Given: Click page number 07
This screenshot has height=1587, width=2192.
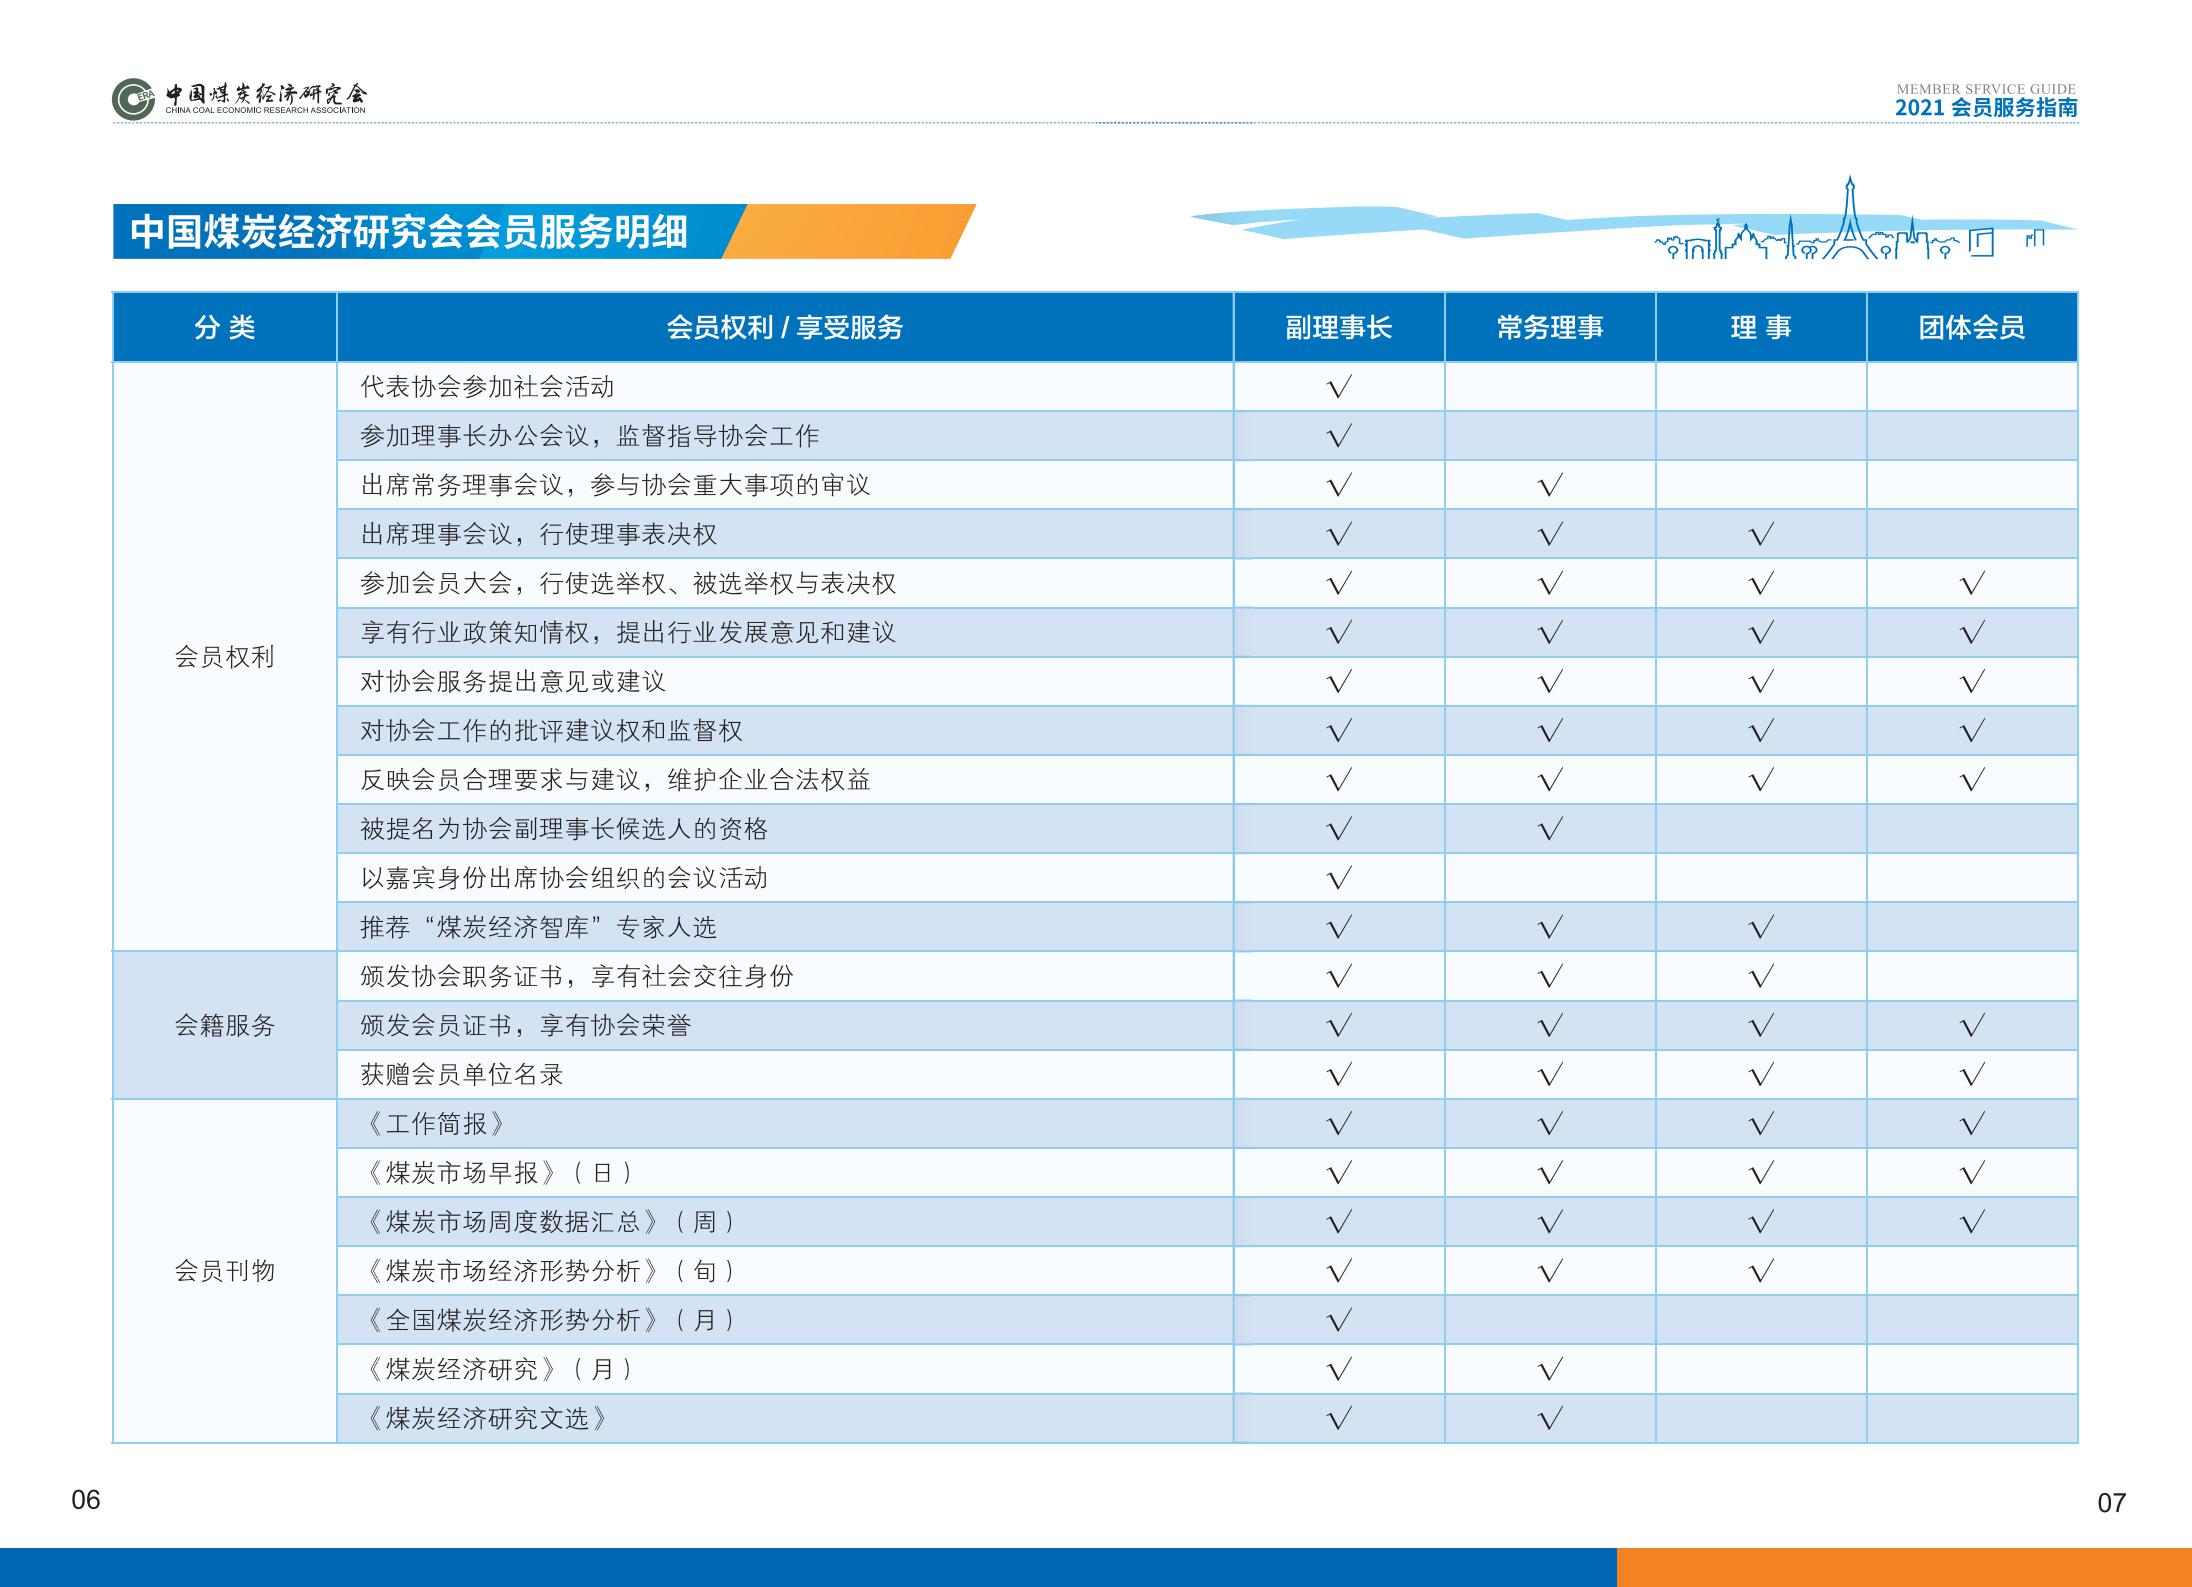Looking at the screenshot, I should (2111, 1503).
